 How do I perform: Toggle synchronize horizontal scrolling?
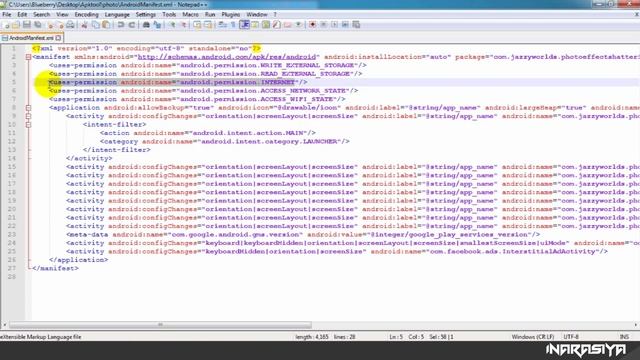coord(208,25)
